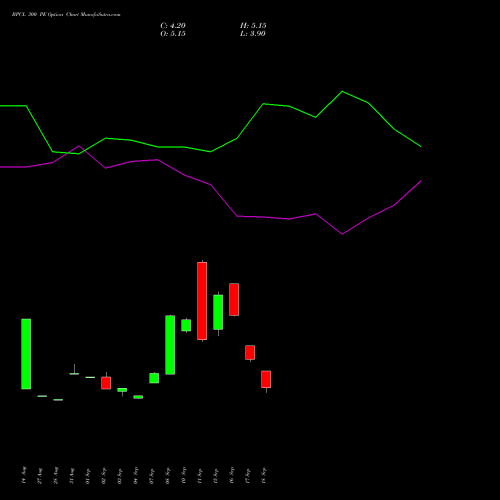
Task: Select the close value 'C: 4.20'
Action: click(173, 26)
